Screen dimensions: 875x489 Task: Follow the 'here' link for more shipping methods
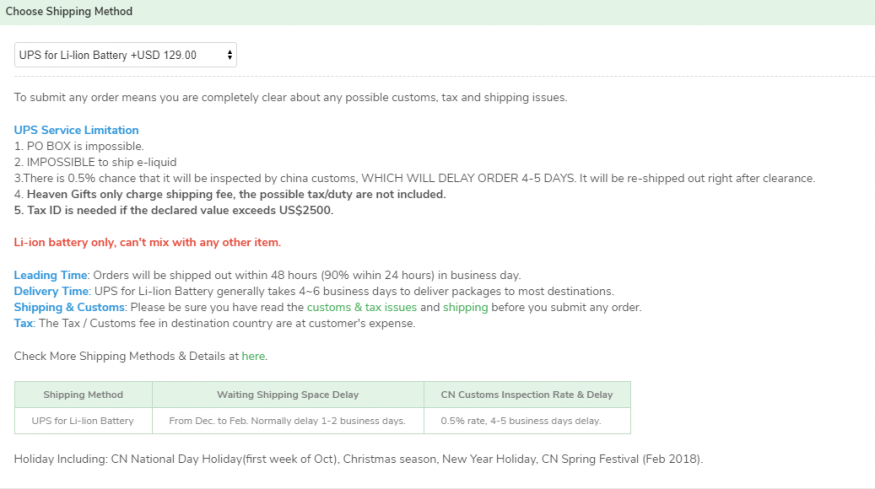(253, 356)
